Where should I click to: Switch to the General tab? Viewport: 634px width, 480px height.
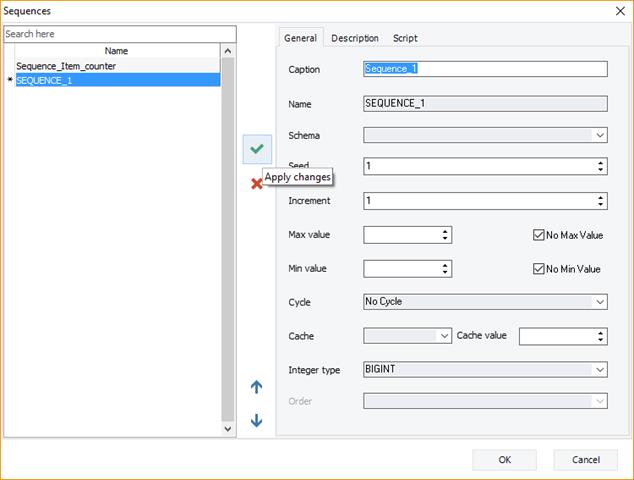(300, 38)
